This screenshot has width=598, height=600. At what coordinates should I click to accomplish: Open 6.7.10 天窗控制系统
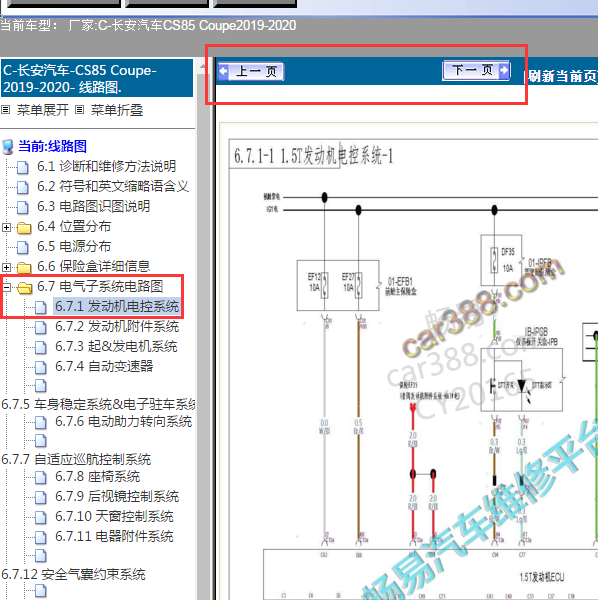[114, 516]
